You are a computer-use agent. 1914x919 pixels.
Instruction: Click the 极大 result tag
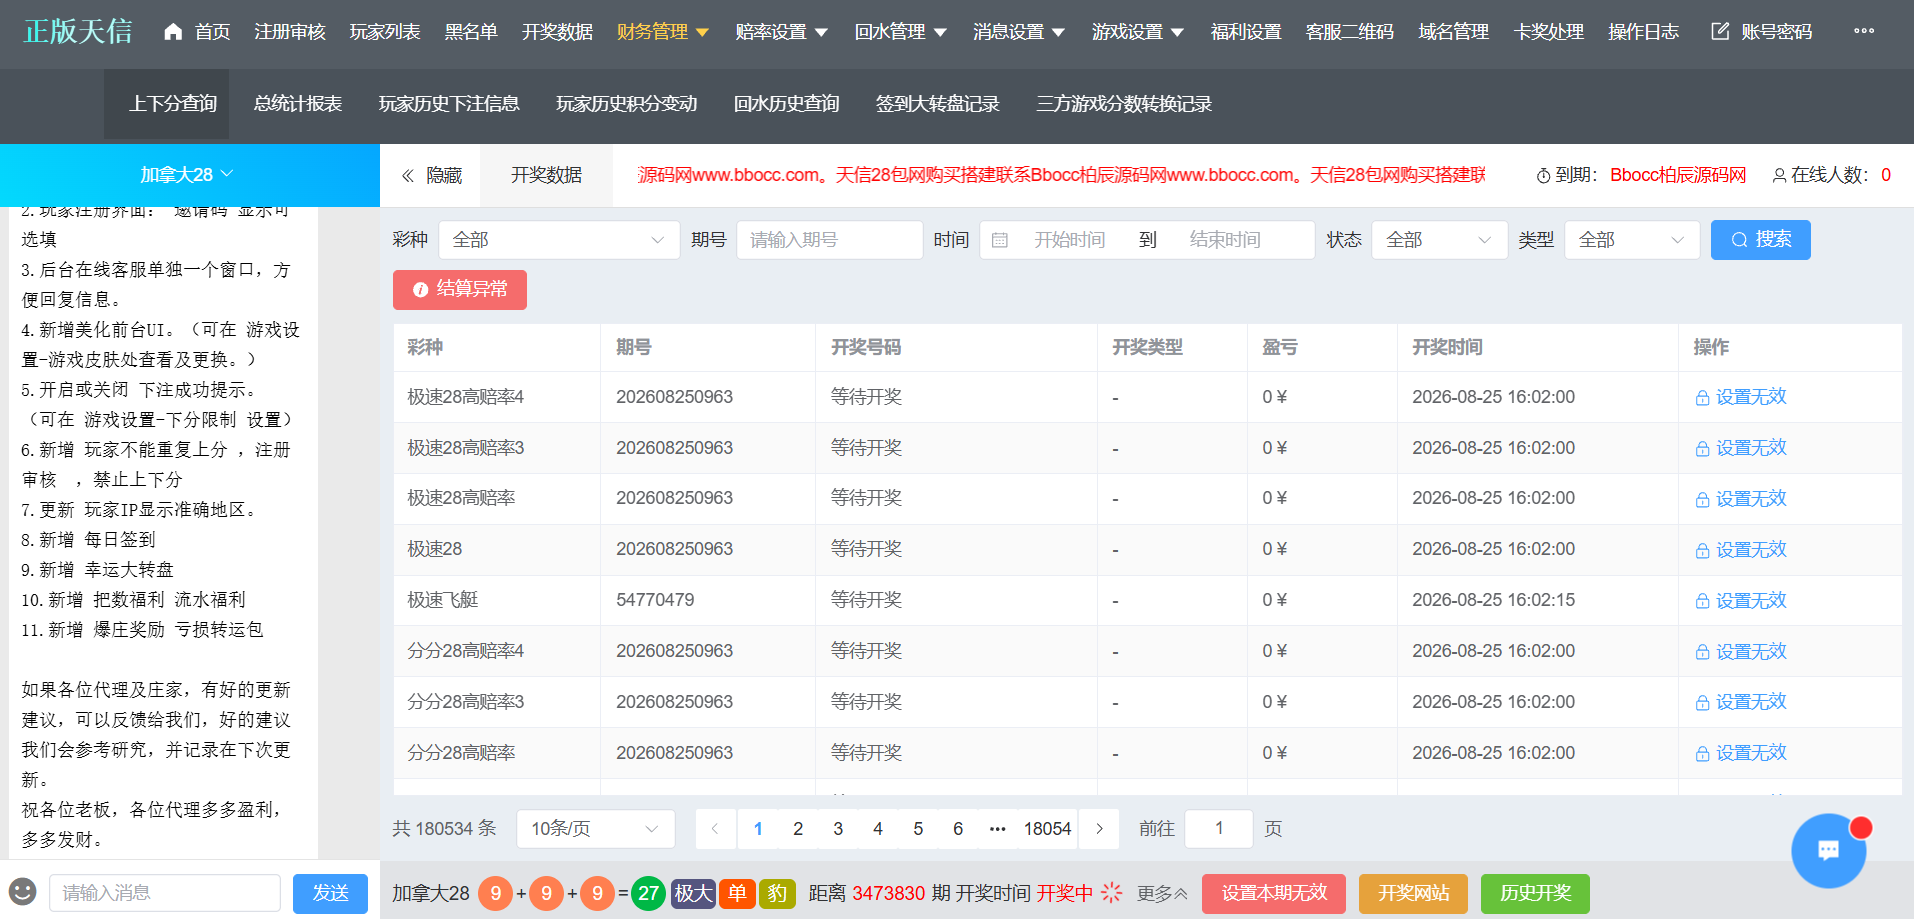pos(692,893)
